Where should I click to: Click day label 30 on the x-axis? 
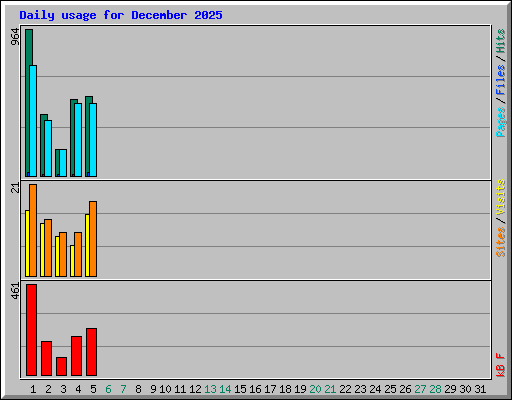point(465,389)
